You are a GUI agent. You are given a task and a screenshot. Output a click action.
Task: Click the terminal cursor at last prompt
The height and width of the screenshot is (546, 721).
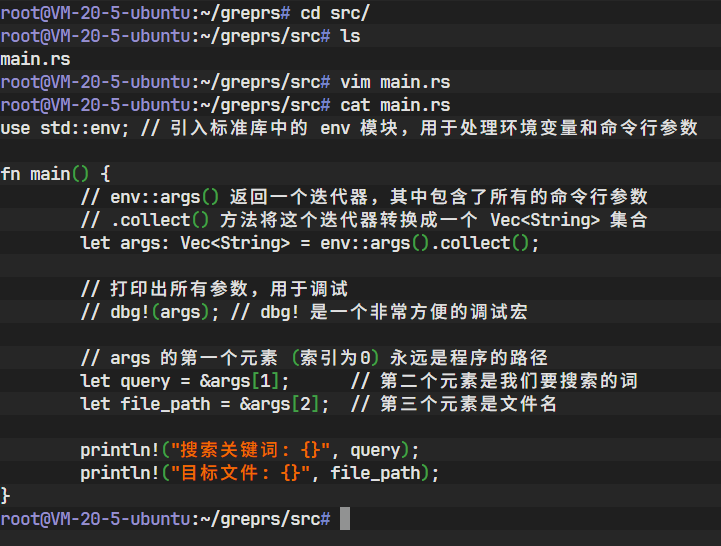click(345, 518)
